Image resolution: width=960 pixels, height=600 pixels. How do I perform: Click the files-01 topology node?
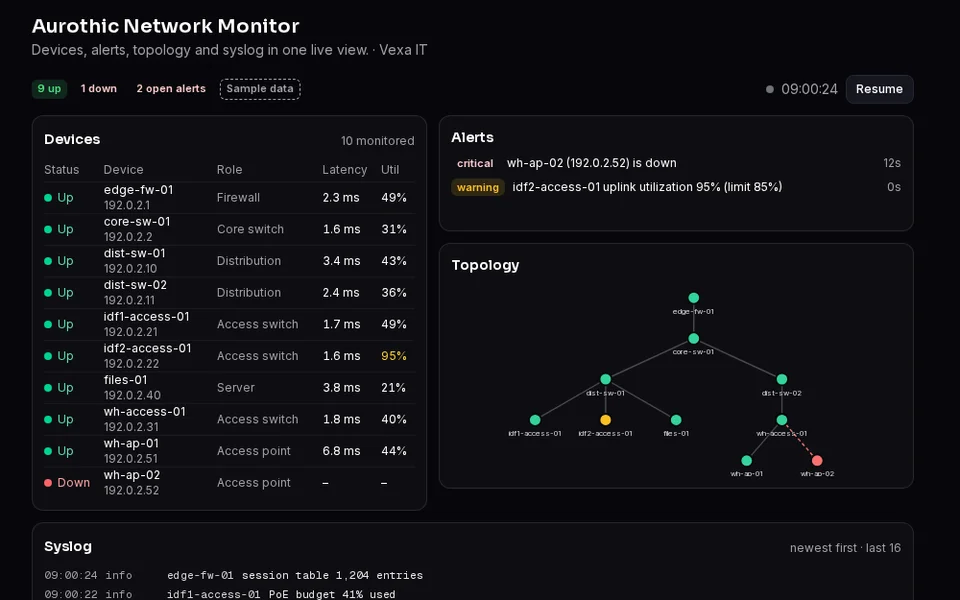tap(676, 420)
